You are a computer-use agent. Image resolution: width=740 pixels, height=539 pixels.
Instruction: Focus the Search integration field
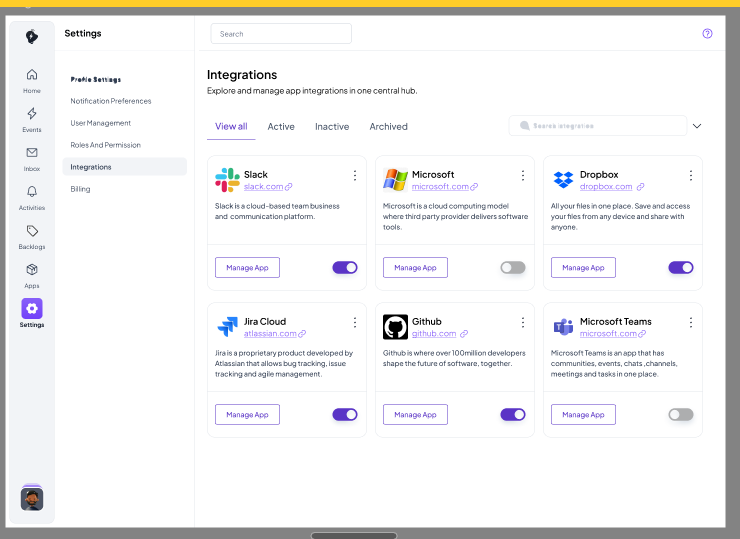pyautogui.click(x=597, y=126)
